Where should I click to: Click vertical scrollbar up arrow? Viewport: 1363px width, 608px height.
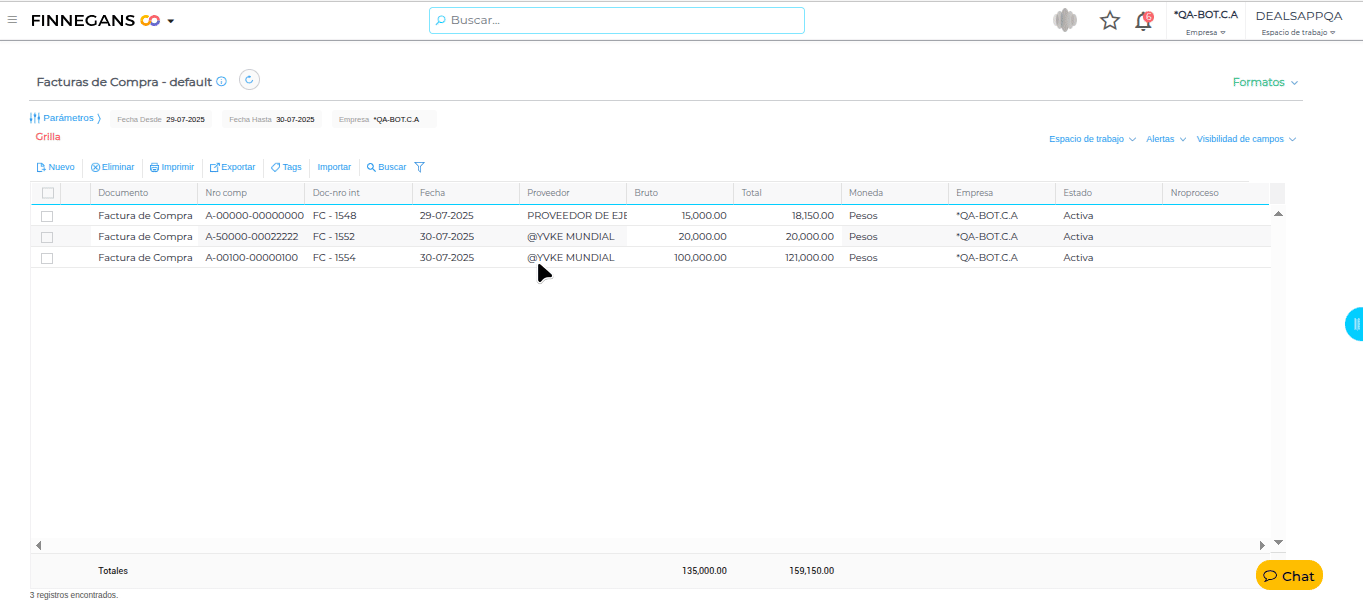1278,213
